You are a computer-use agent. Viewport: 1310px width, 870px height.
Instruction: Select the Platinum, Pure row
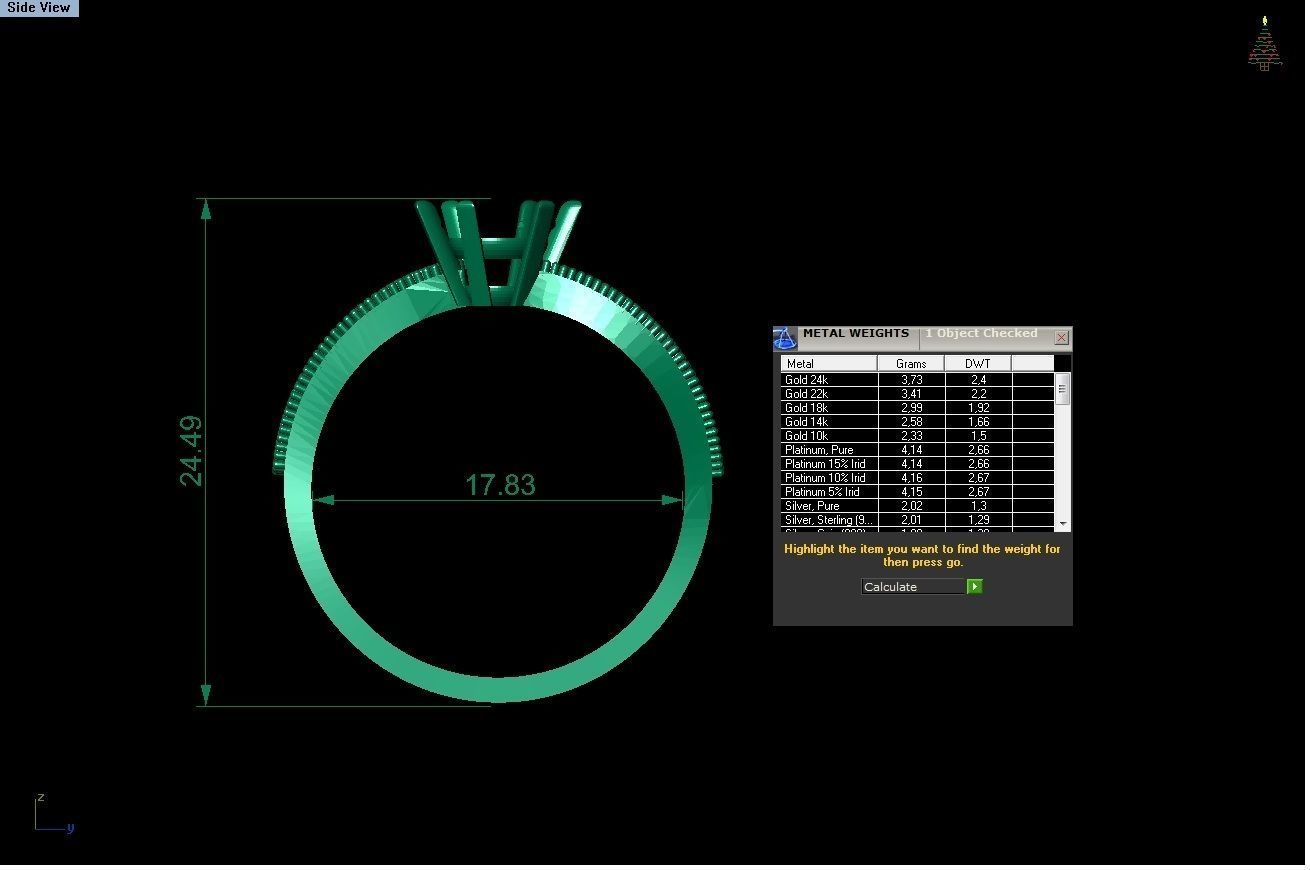[x=917, y=450]
